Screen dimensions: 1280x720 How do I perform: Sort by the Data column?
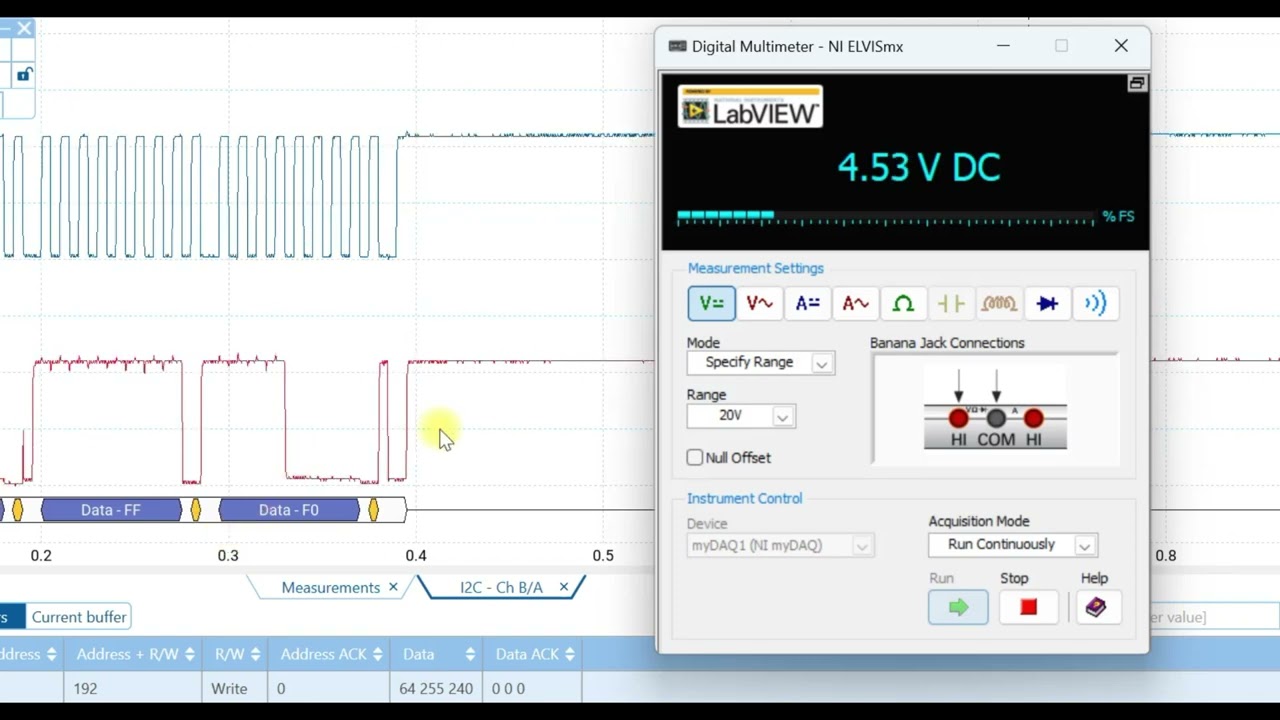coord(437,654)
